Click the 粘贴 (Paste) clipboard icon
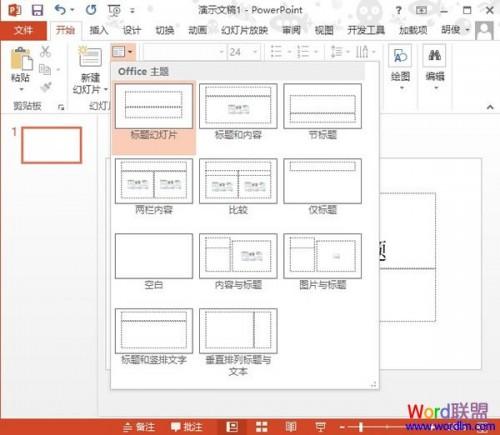This screenshot has width=500, height=435. tap(21, 59)
